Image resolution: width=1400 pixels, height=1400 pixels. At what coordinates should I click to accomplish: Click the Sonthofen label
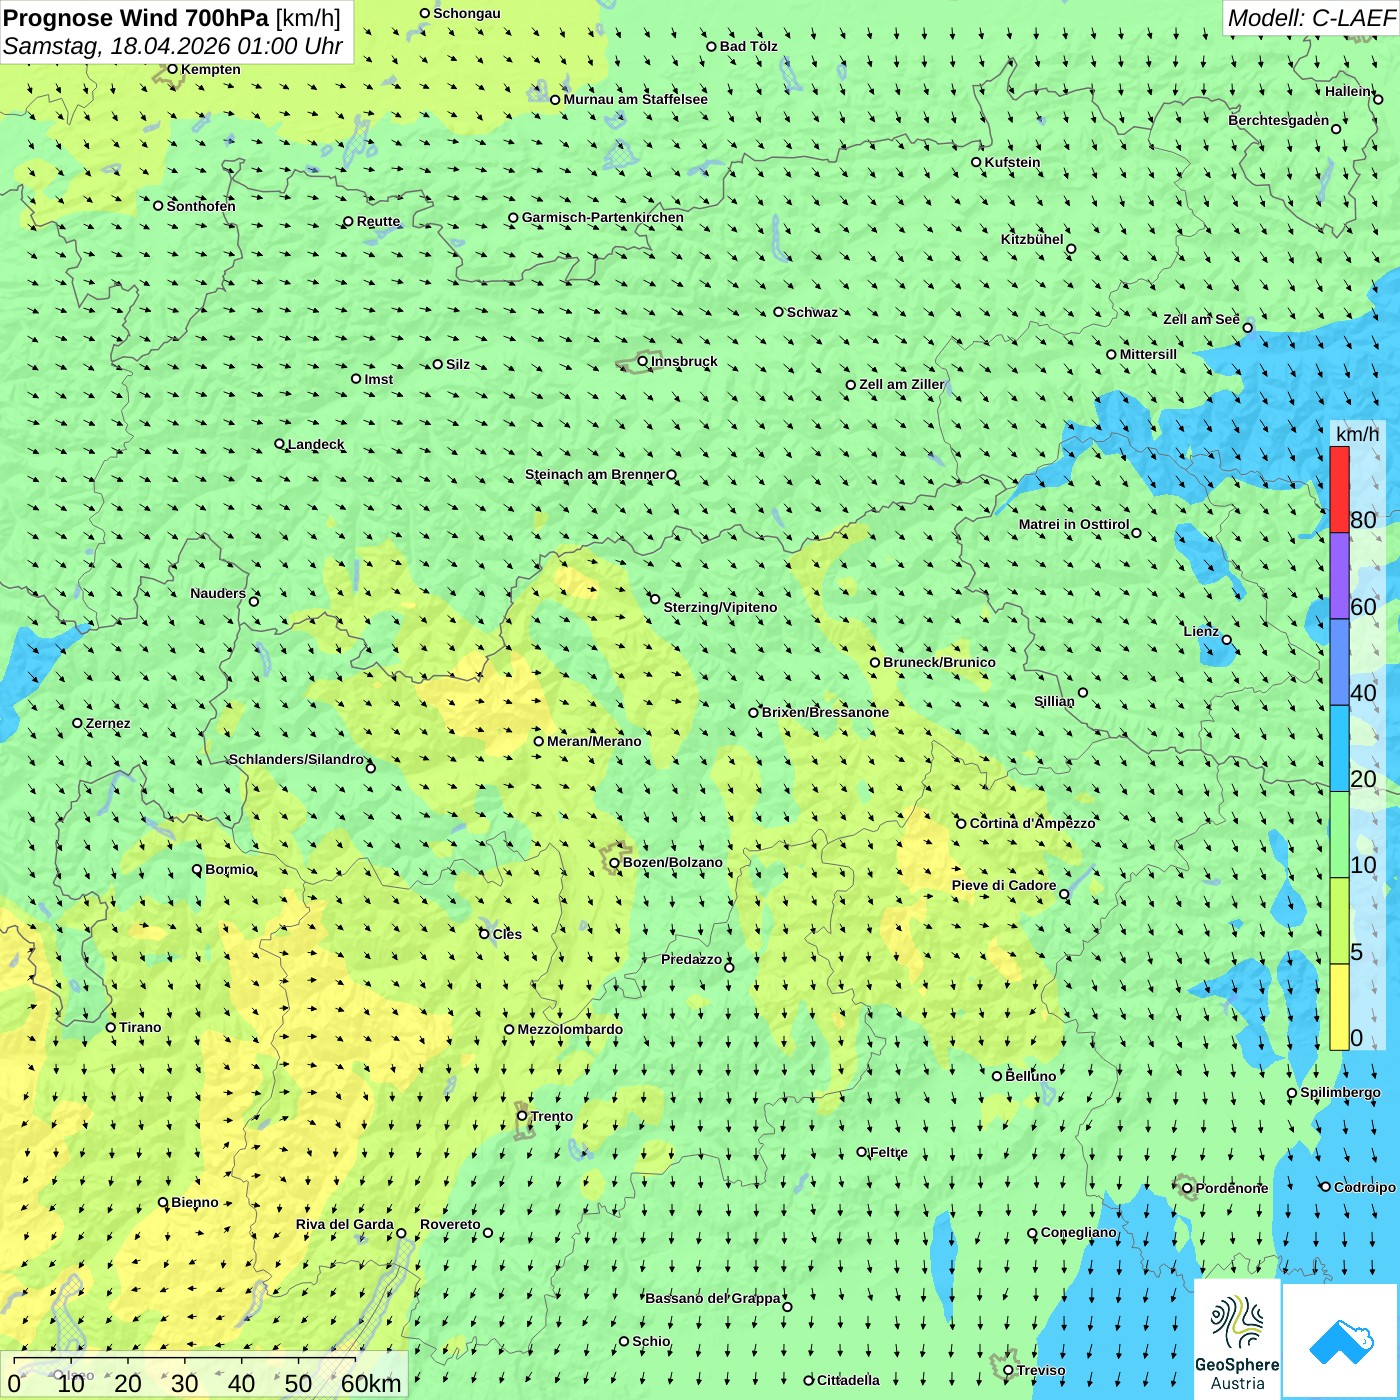pos(201,206)
